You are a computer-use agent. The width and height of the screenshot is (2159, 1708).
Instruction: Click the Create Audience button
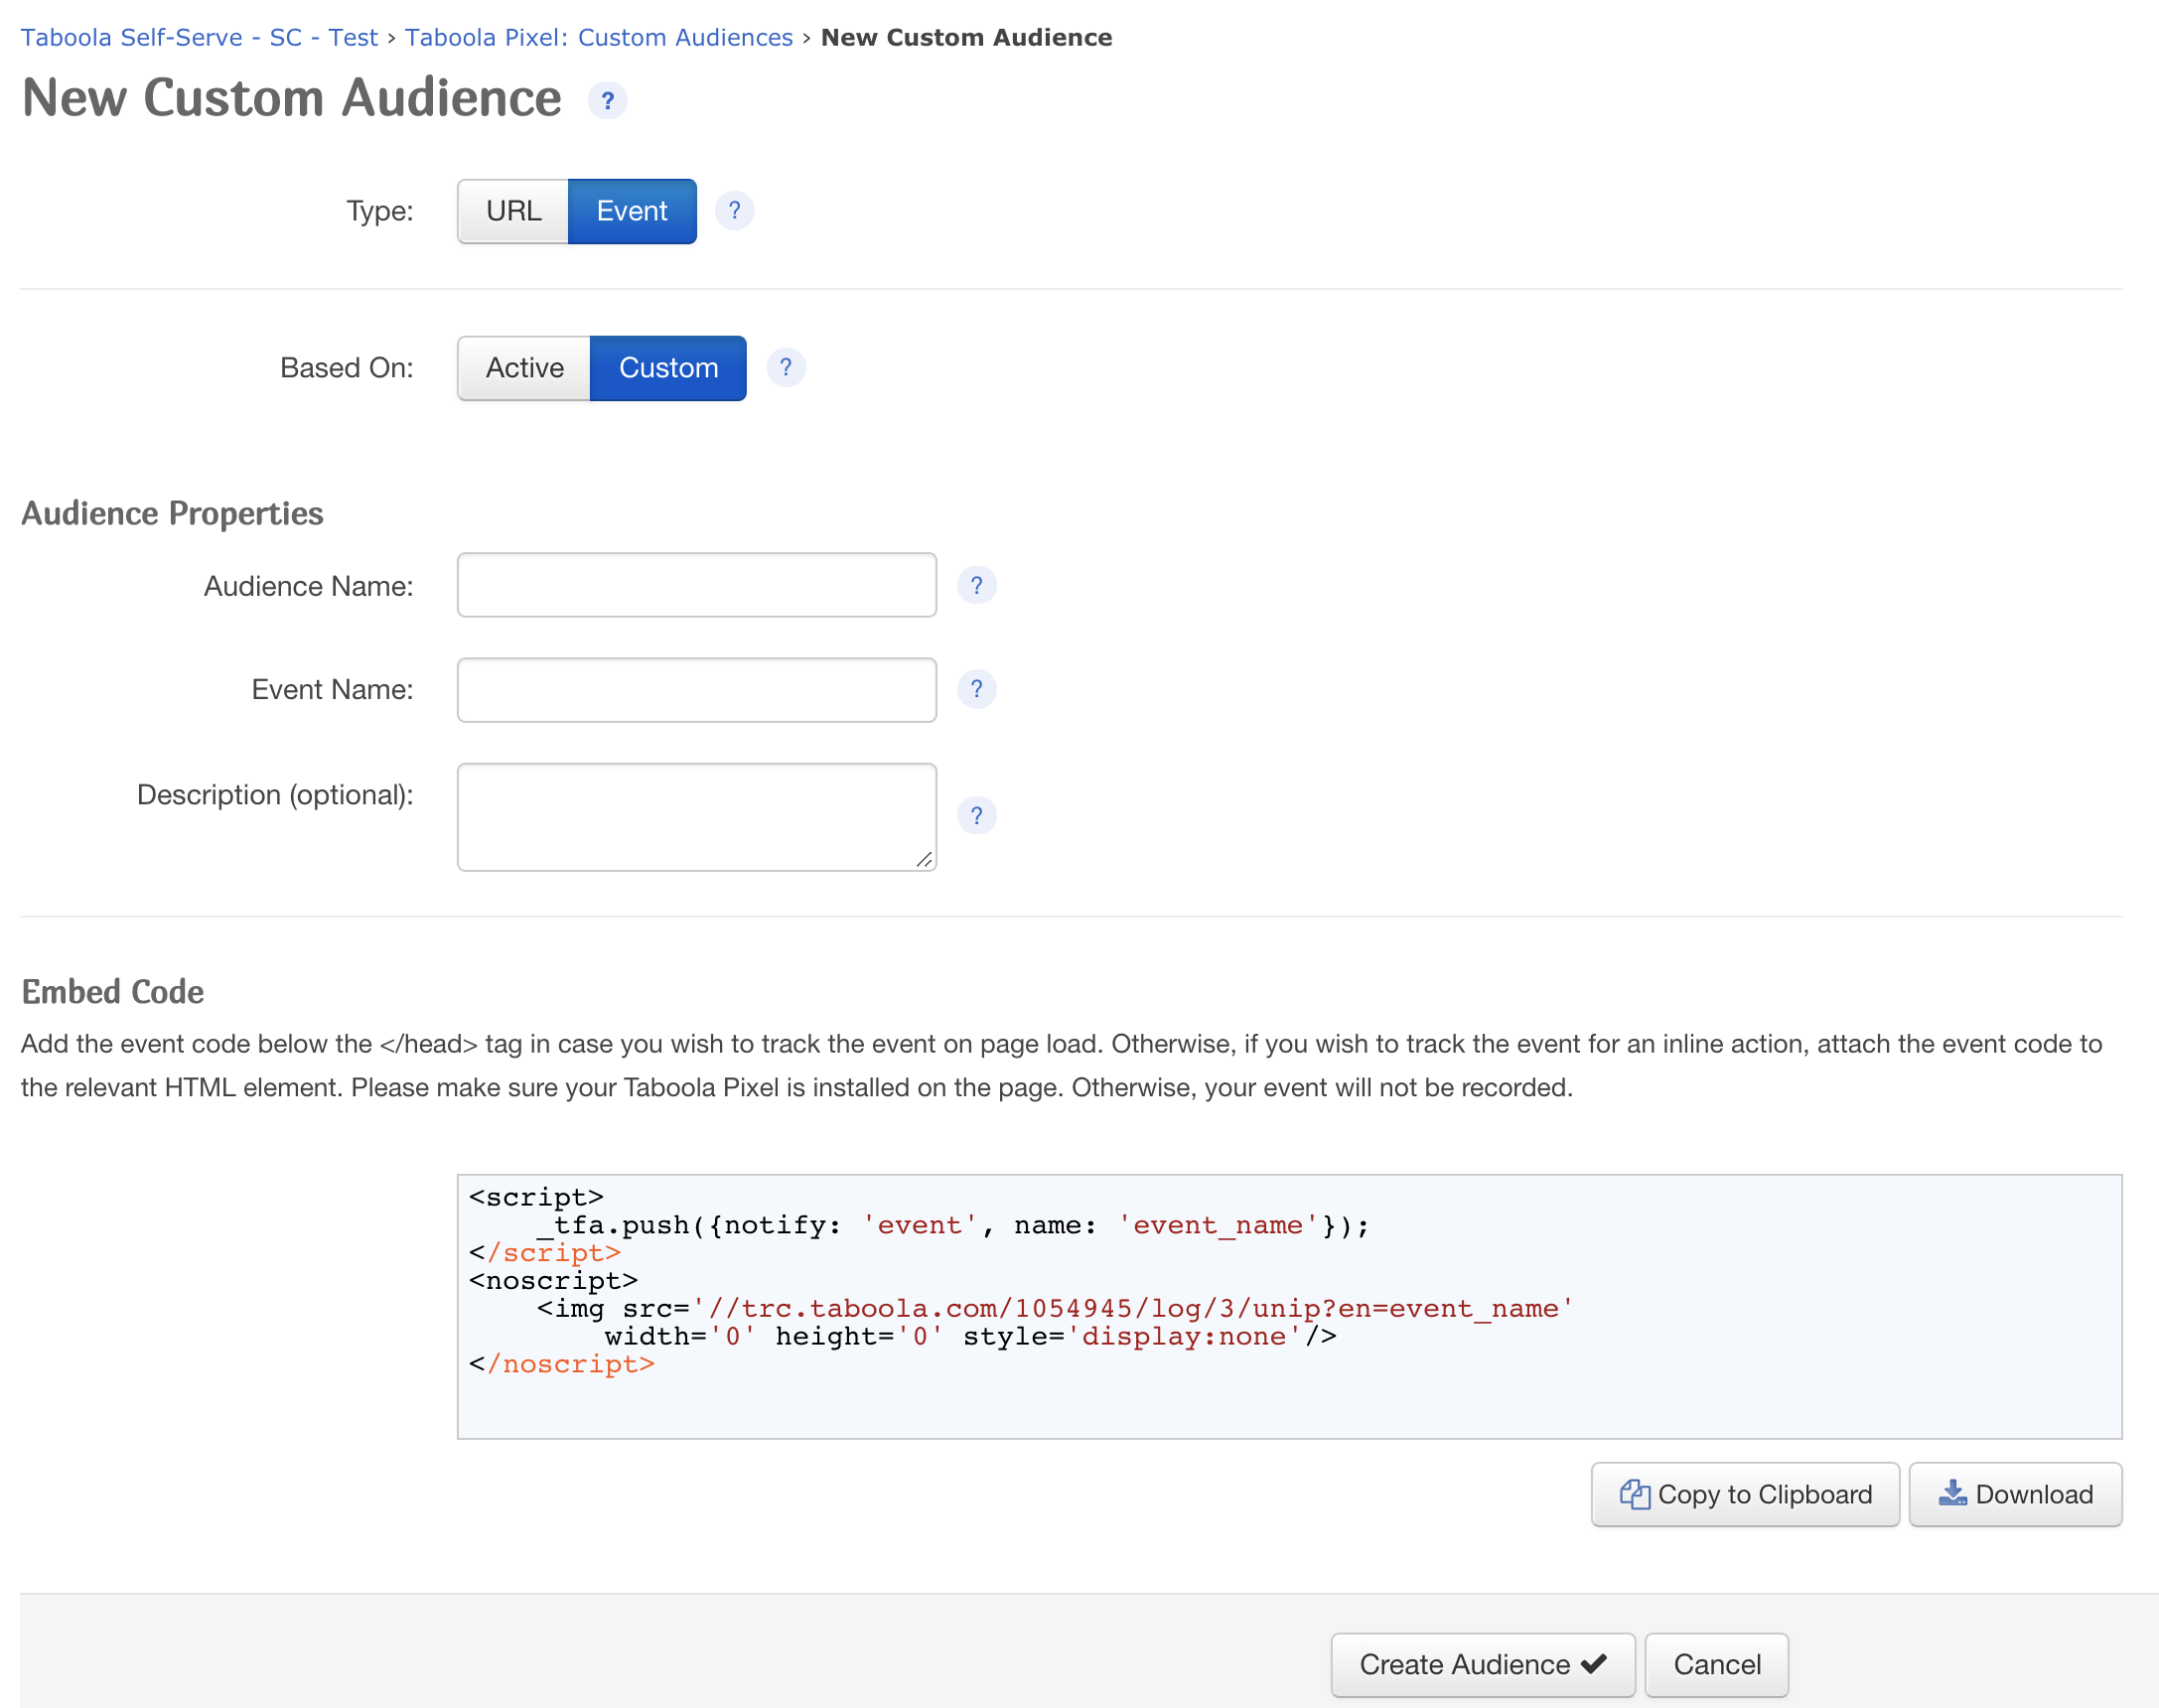coord(1483,1664)
